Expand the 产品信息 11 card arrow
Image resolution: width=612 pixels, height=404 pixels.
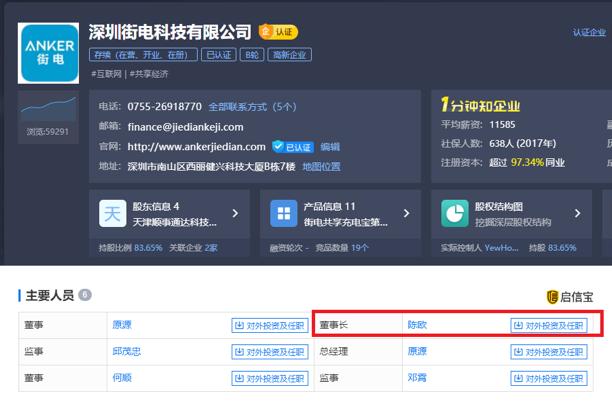tap(406, 214)
